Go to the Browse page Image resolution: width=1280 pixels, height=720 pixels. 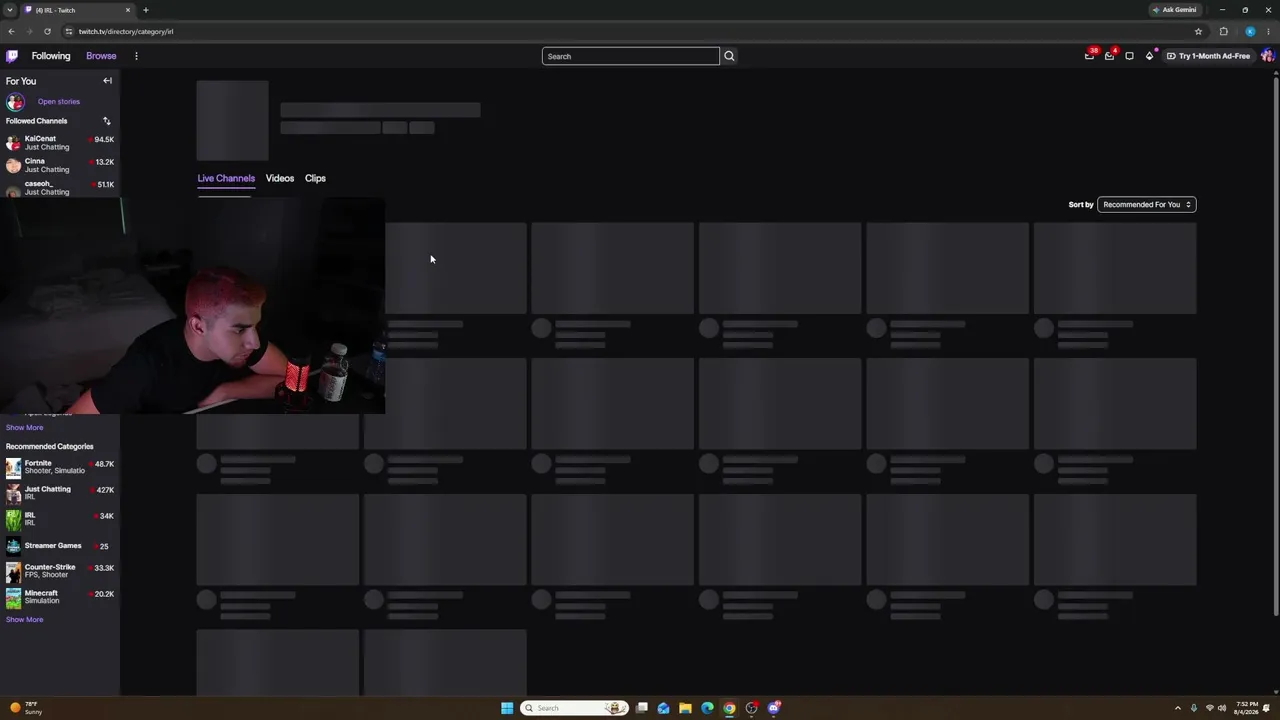click(101, 56)
